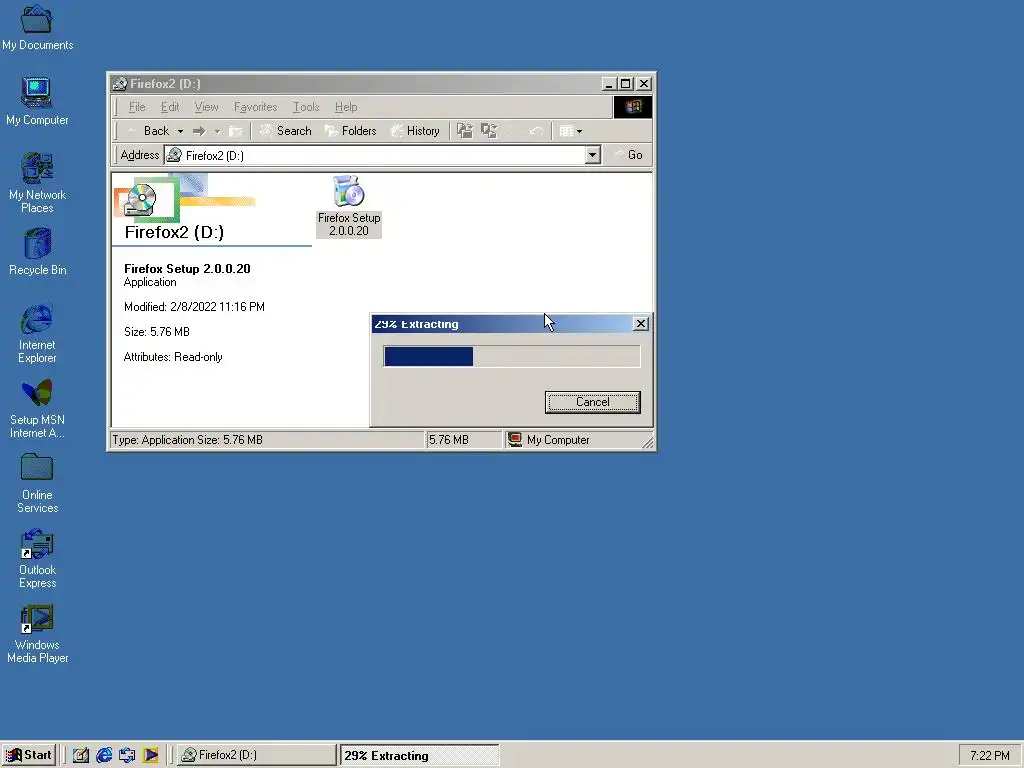The width and height of the screenshot is (1024, 768).
Task: Click the Address bar field
Action: pos(375,155)
